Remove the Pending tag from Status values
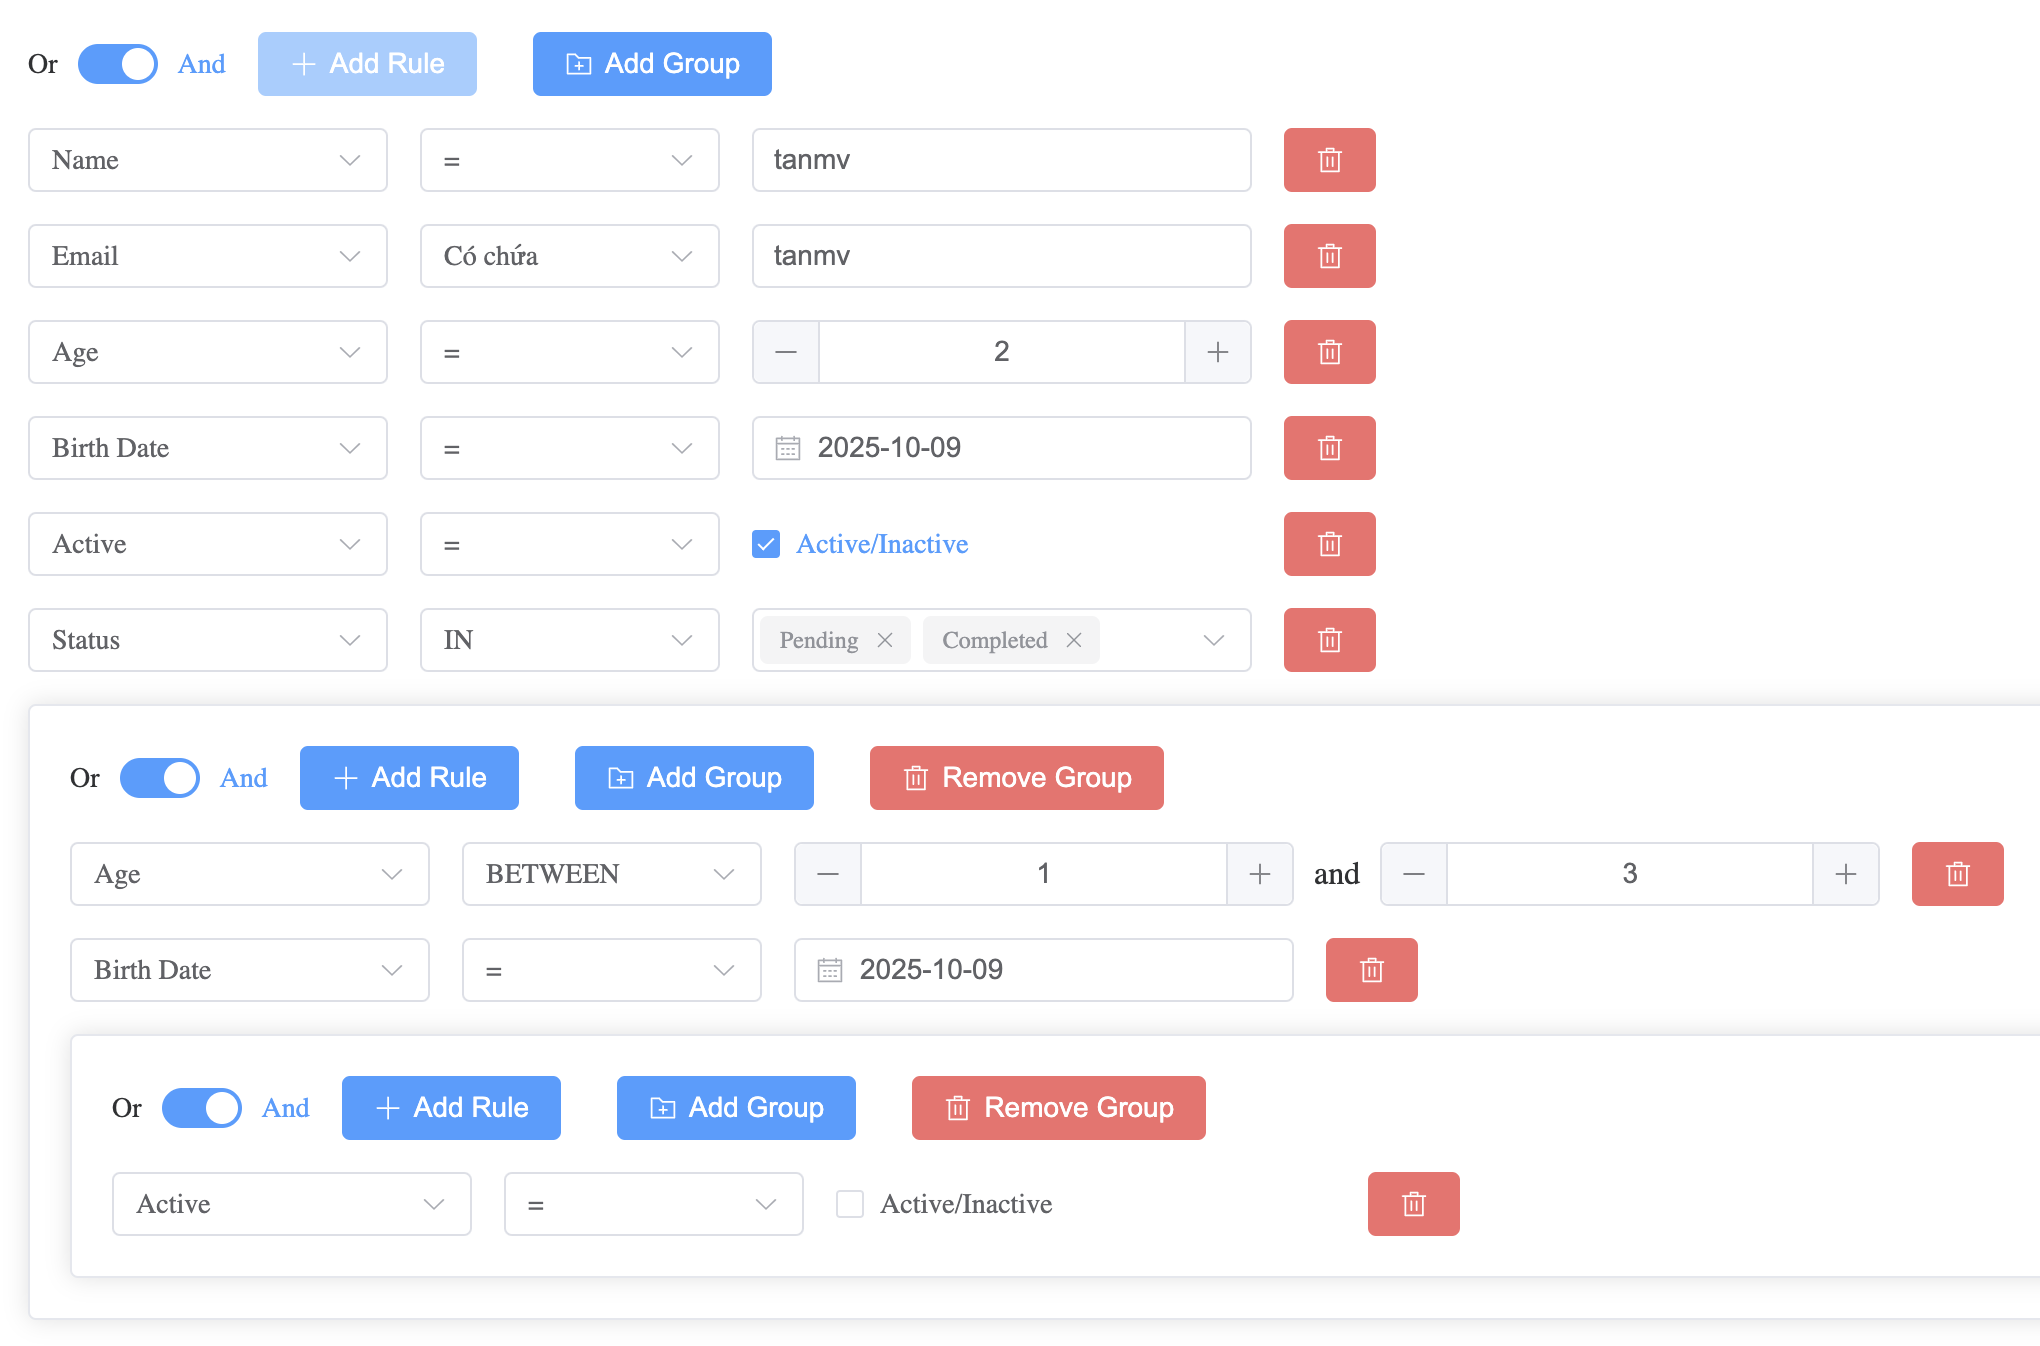This screenshot has width=2040, height=1346. [x=885, y=640]
